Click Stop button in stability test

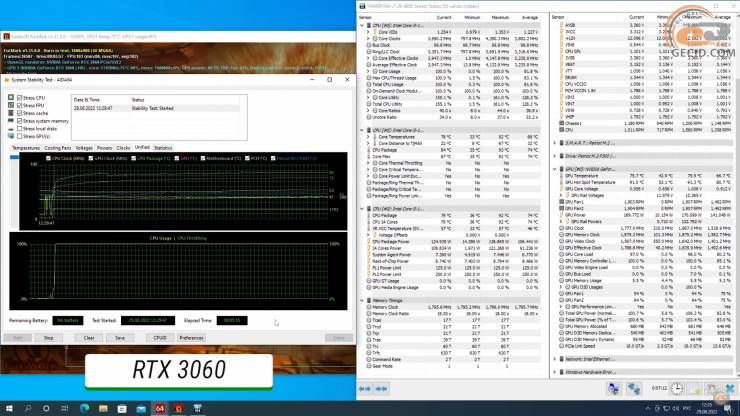pyautogui.click(x=49, y=338)
